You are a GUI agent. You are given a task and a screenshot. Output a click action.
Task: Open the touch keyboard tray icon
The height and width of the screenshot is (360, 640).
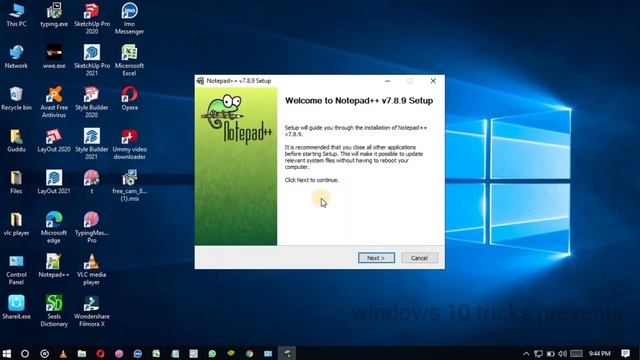(x=576, y=353)
